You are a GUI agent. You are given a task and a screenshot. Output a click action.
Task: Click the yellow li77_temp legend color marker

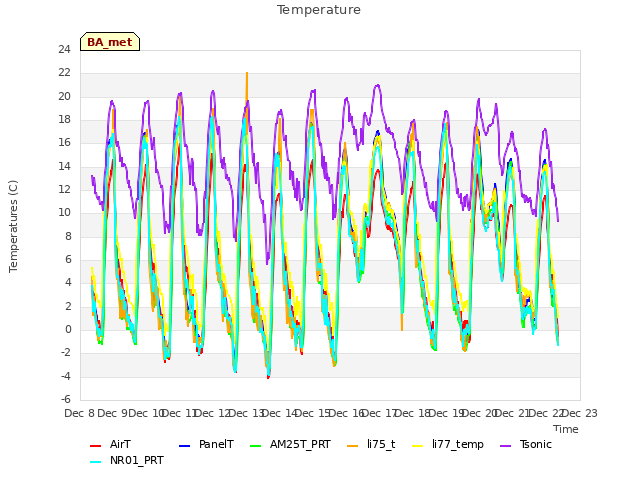coord(418,446)
